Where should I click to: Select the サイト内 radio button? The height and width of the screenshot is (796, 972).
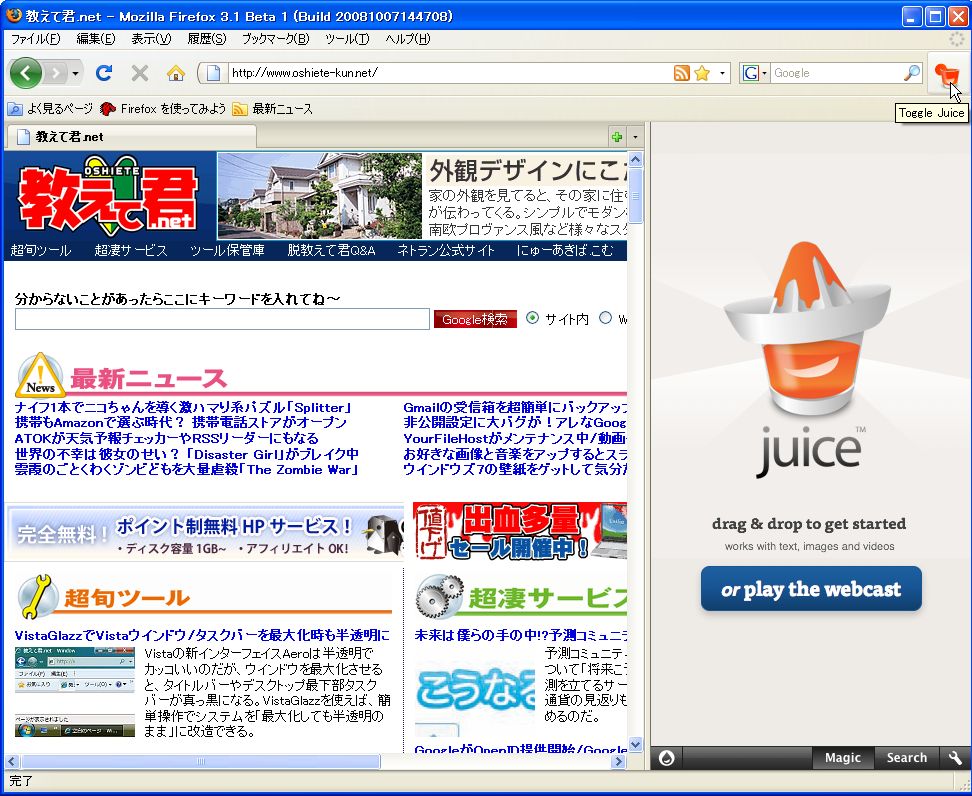pos(532,318)
